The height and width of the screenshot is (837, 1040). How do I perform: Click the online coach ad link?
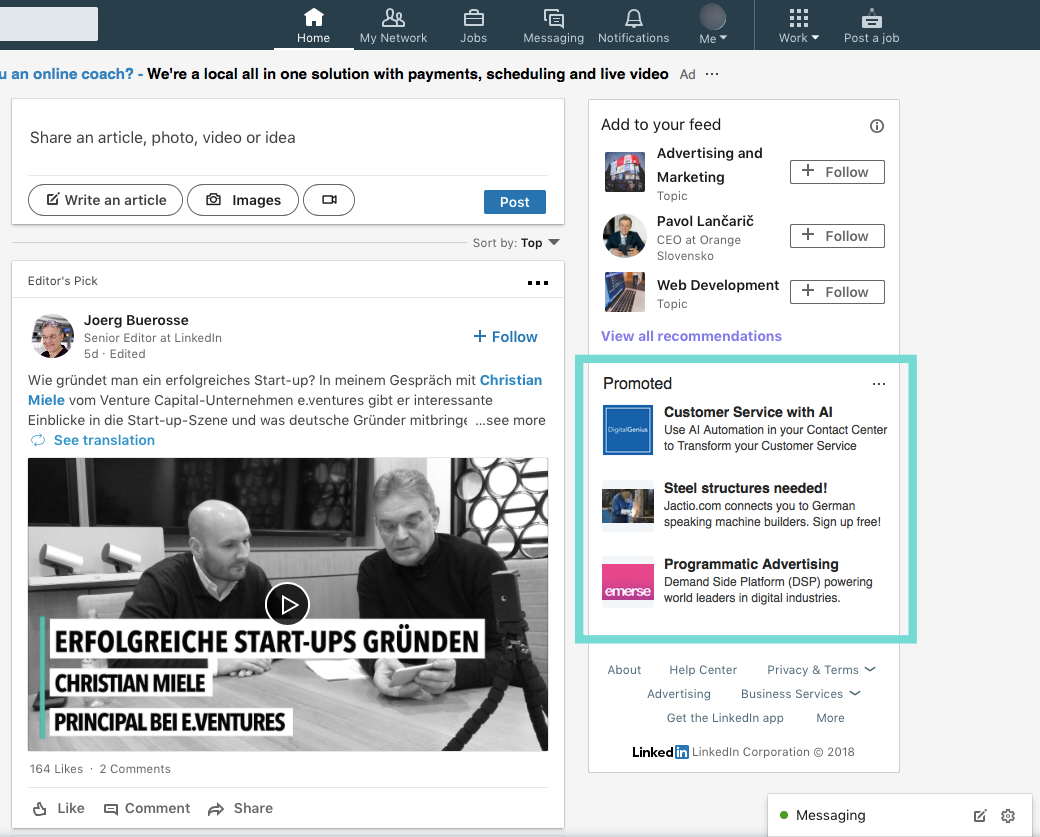[66, 74]
